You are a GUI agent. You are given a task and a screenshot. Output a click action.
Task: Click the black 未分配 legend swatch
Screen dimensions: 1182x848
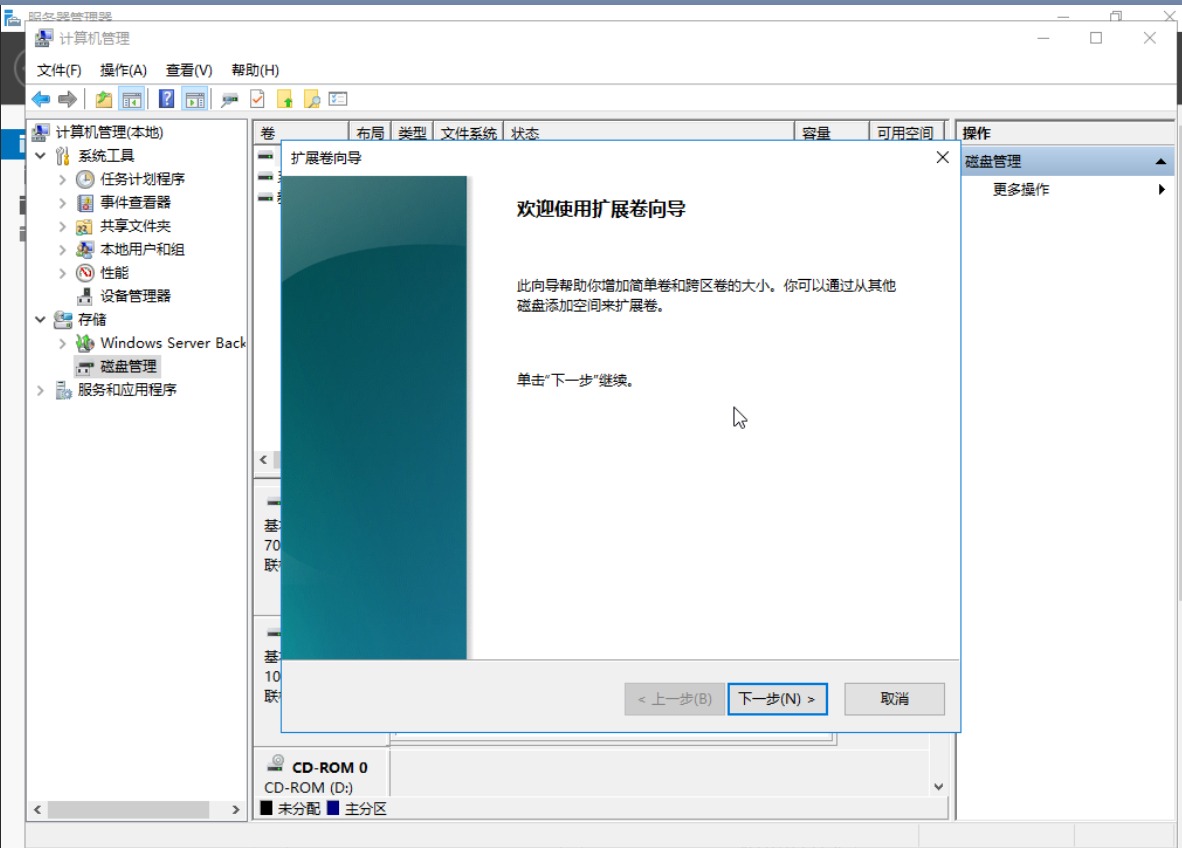(x=266, y=808)
